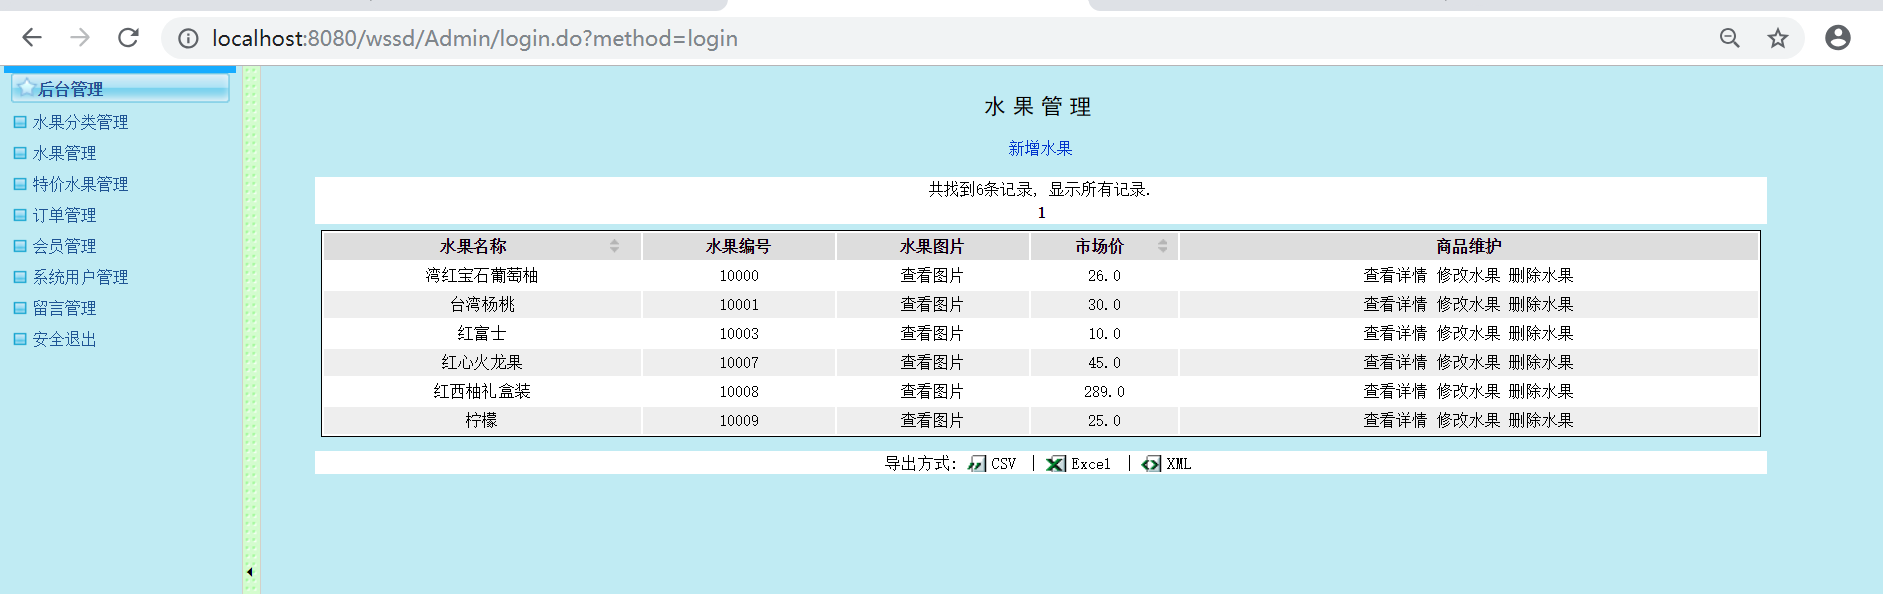This screenshot has height=594, width=1883.
Task: Open the browser profile avatar
Action: pyautogui.click(x=1838, y=38)
